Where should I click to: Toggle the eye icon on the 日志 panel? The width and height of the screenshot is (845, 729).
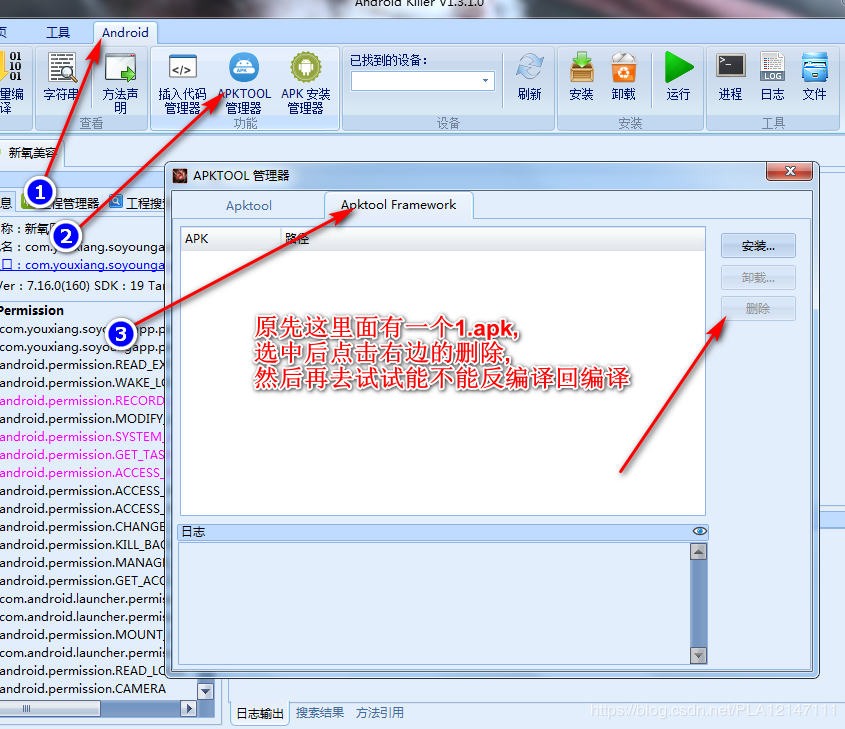[x=699, y=531]
